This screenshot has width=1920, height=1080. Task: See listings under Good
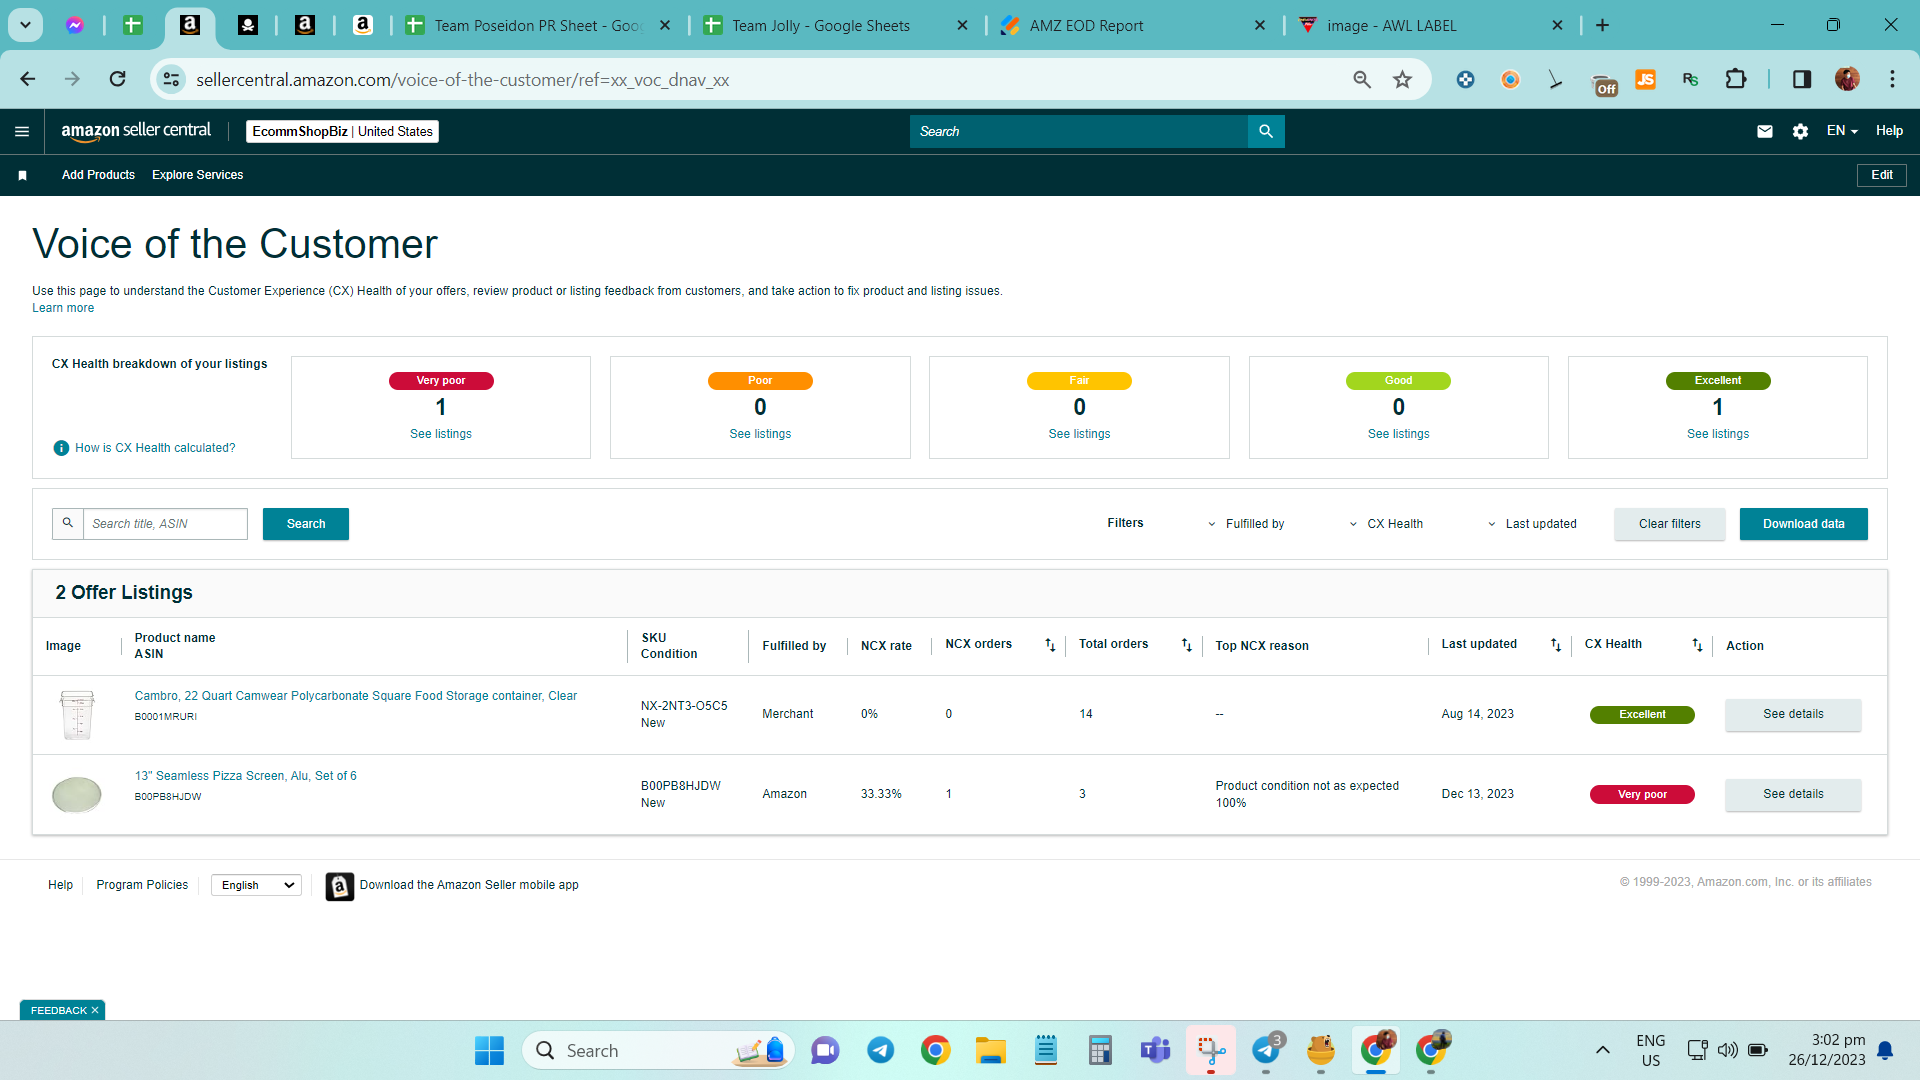coord(1398,434)
